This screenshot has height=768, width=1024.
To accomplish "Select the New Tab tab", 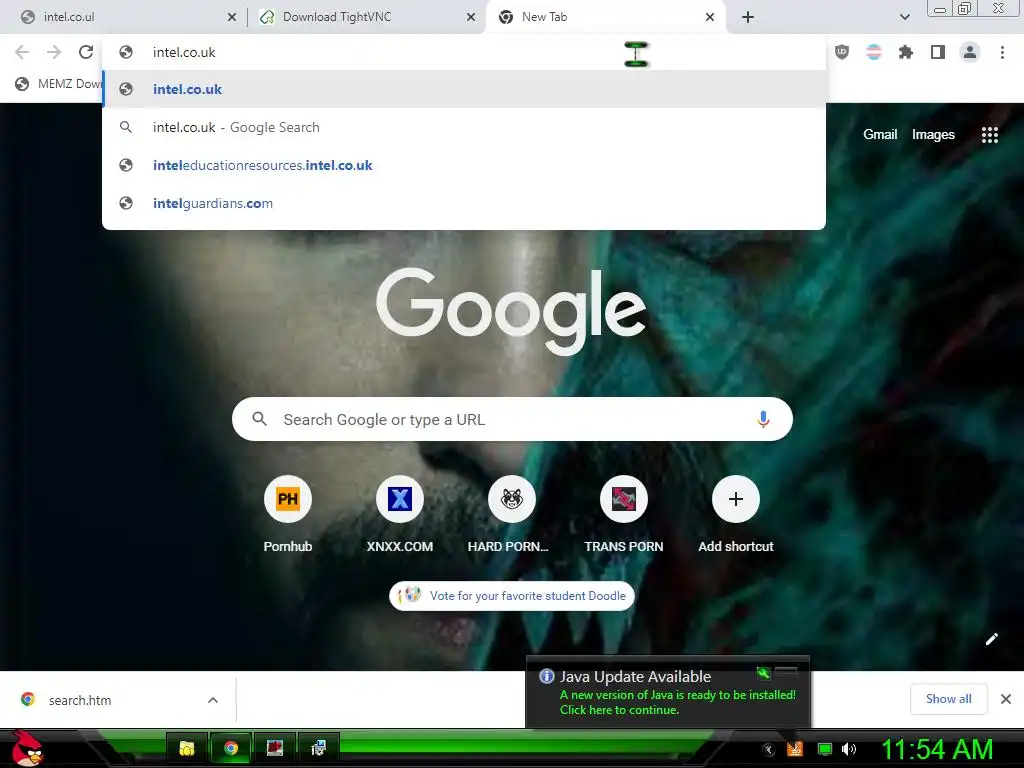I will click(605, 17).
